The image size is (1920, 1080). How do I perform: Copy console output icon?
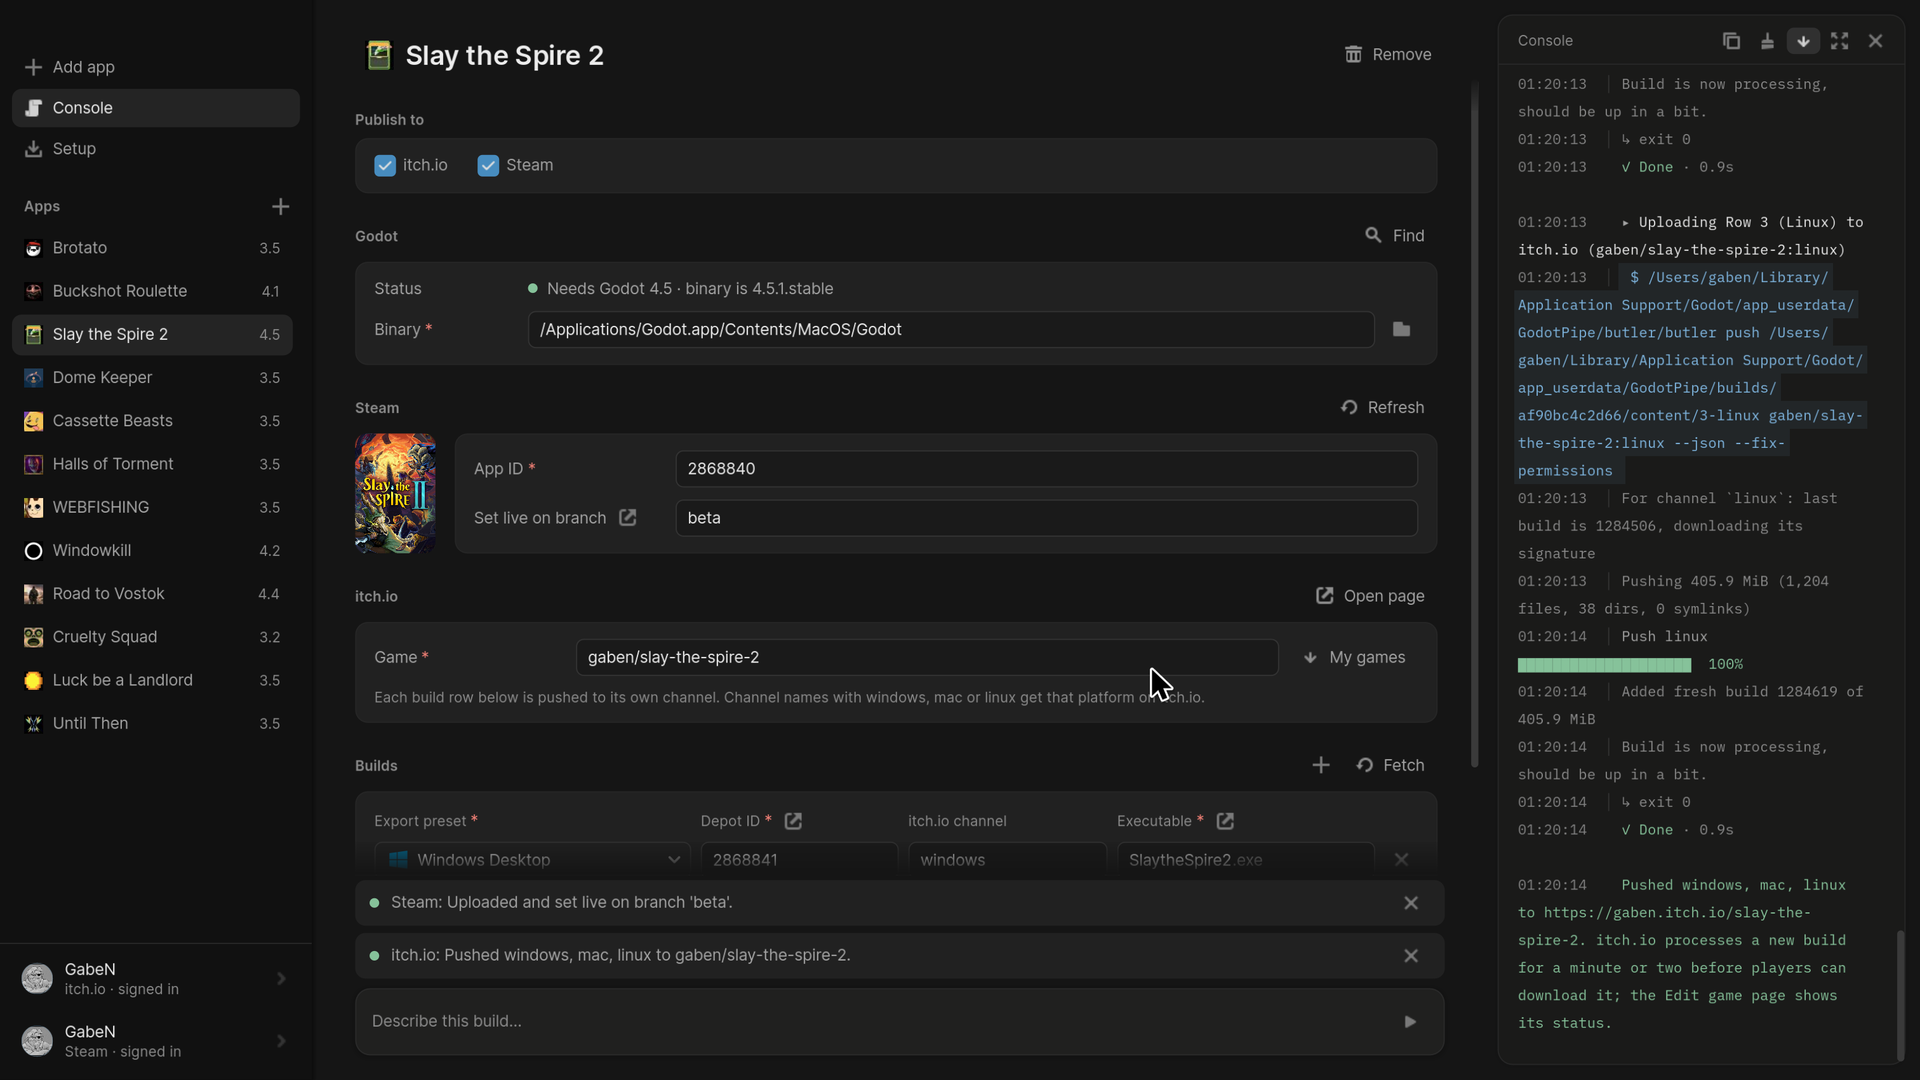point(1731,41)
